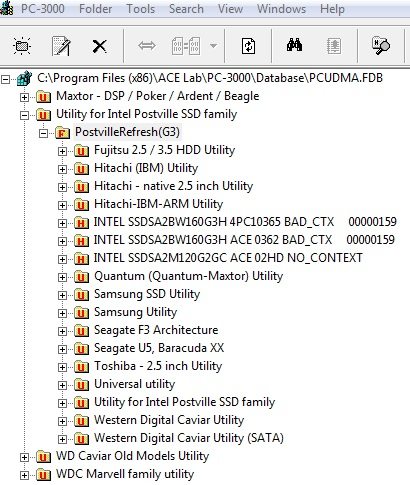Open the View menu

(230, 9)
